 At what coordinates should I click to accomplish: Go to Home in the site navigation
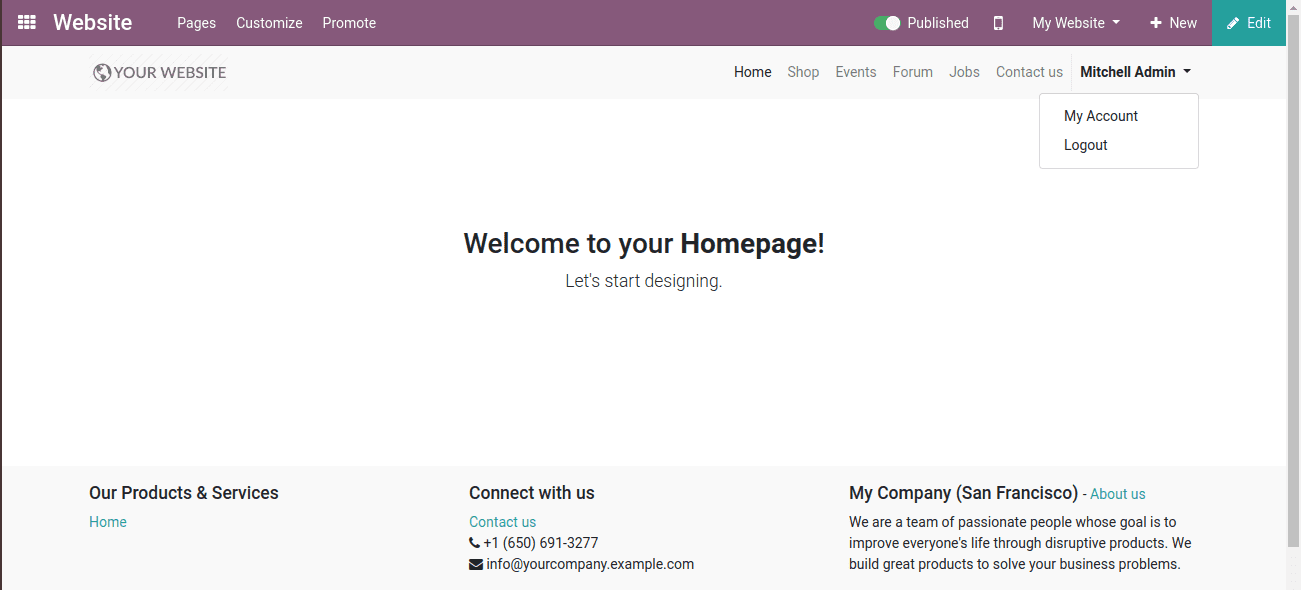tap(753, 72)
